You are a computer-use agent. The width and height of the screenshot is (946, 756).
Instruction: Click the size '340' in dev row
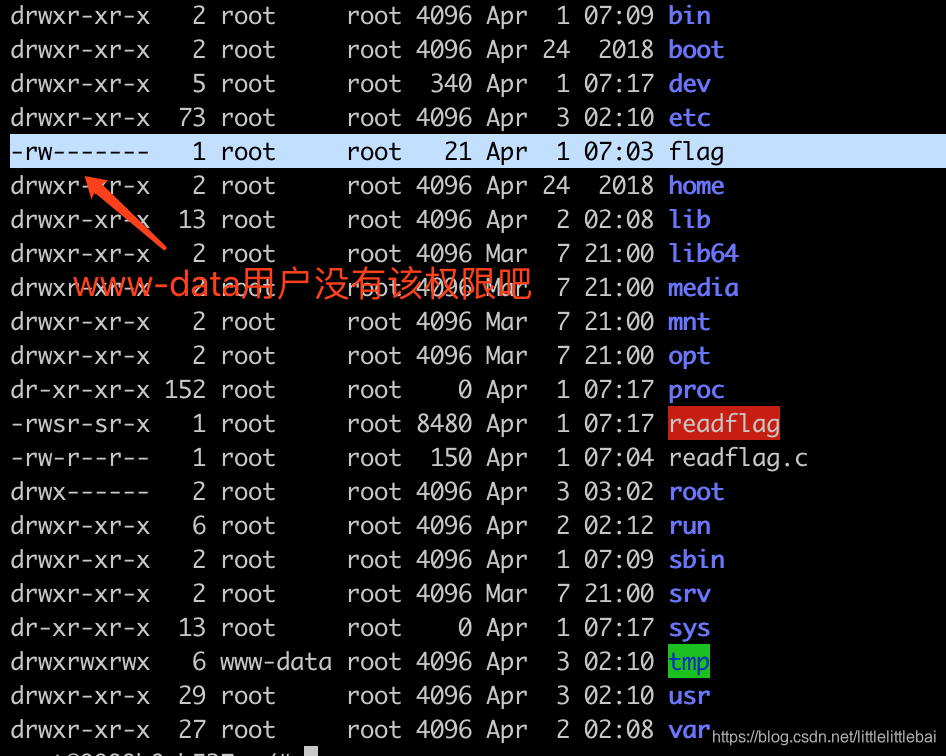point(451,83)
